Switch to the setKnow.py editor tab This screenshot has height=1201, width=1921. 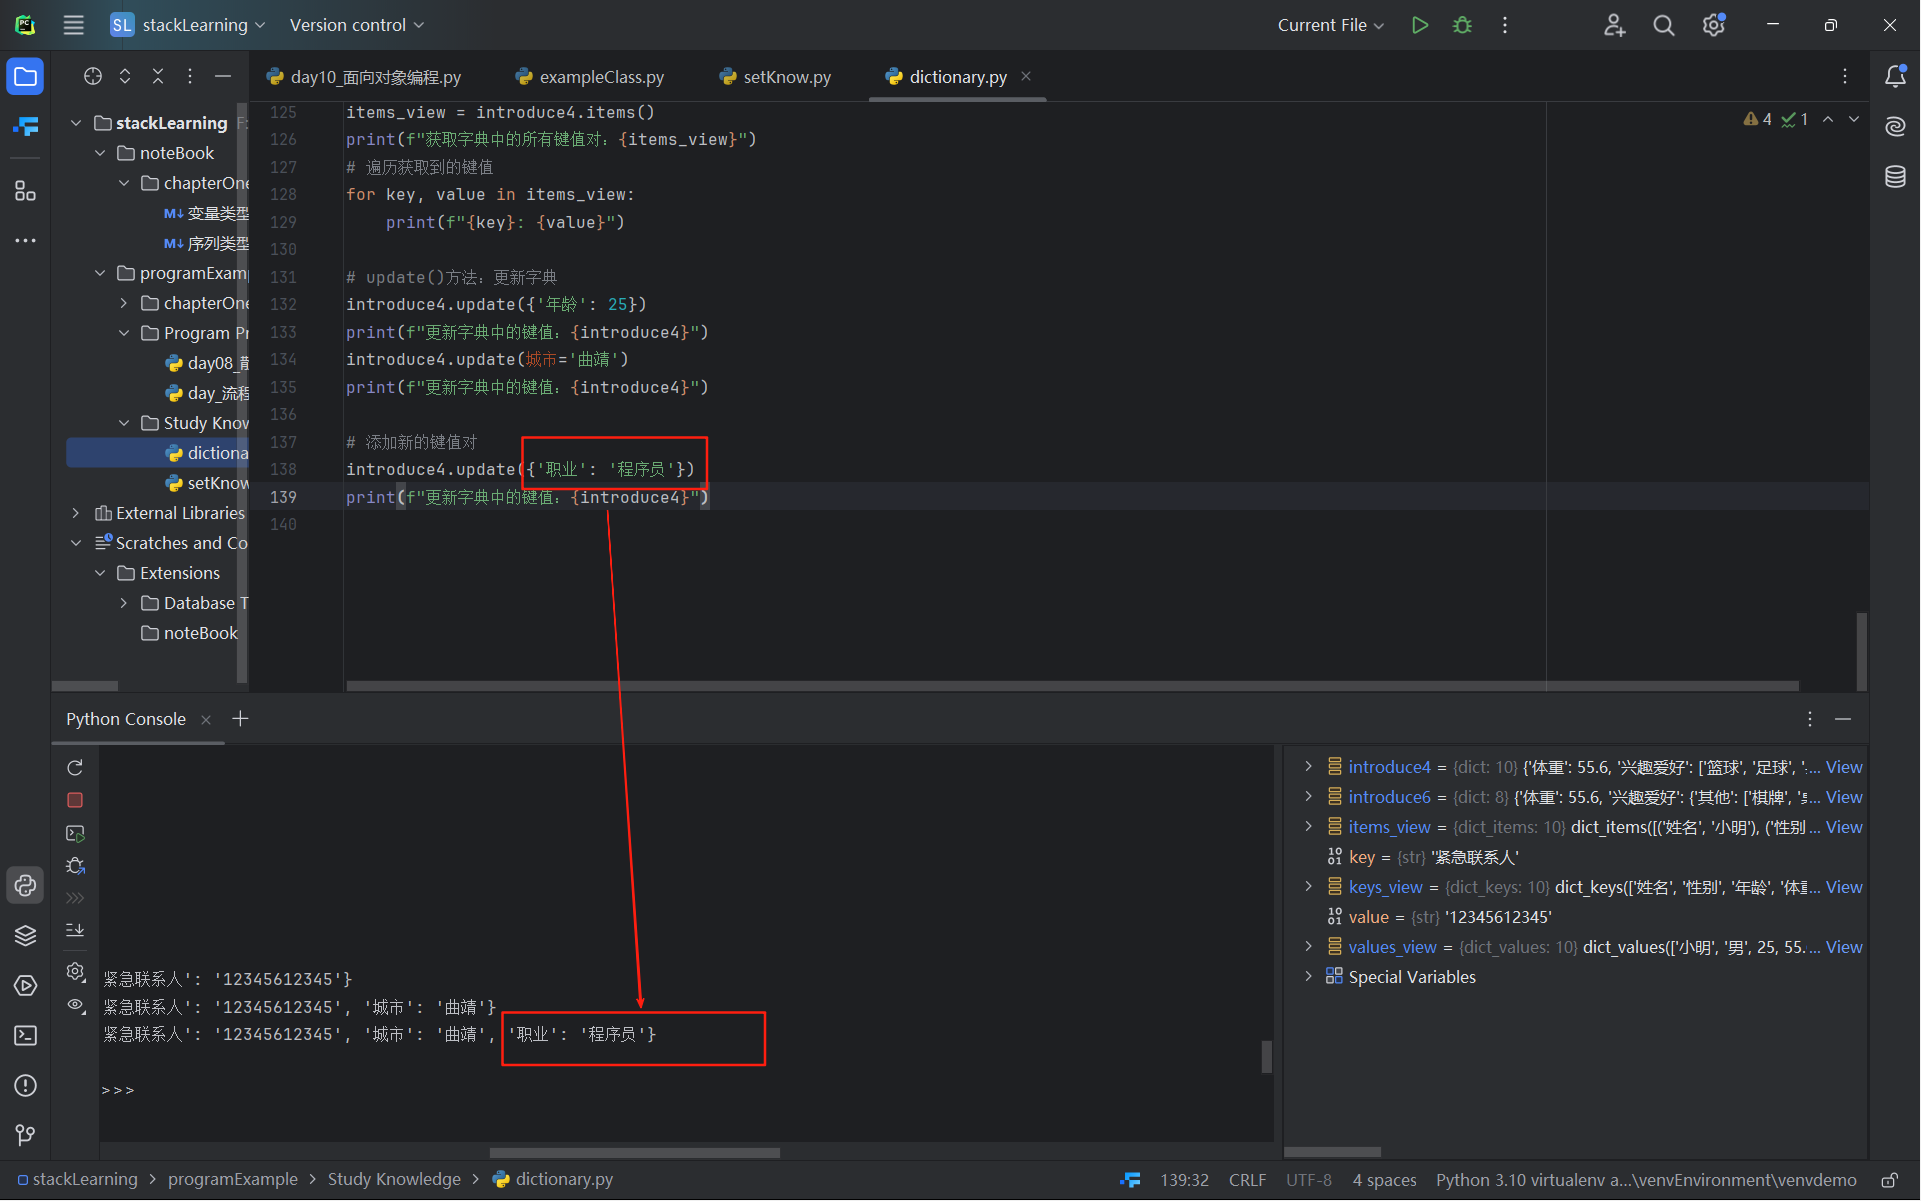(x=786, y=77)
